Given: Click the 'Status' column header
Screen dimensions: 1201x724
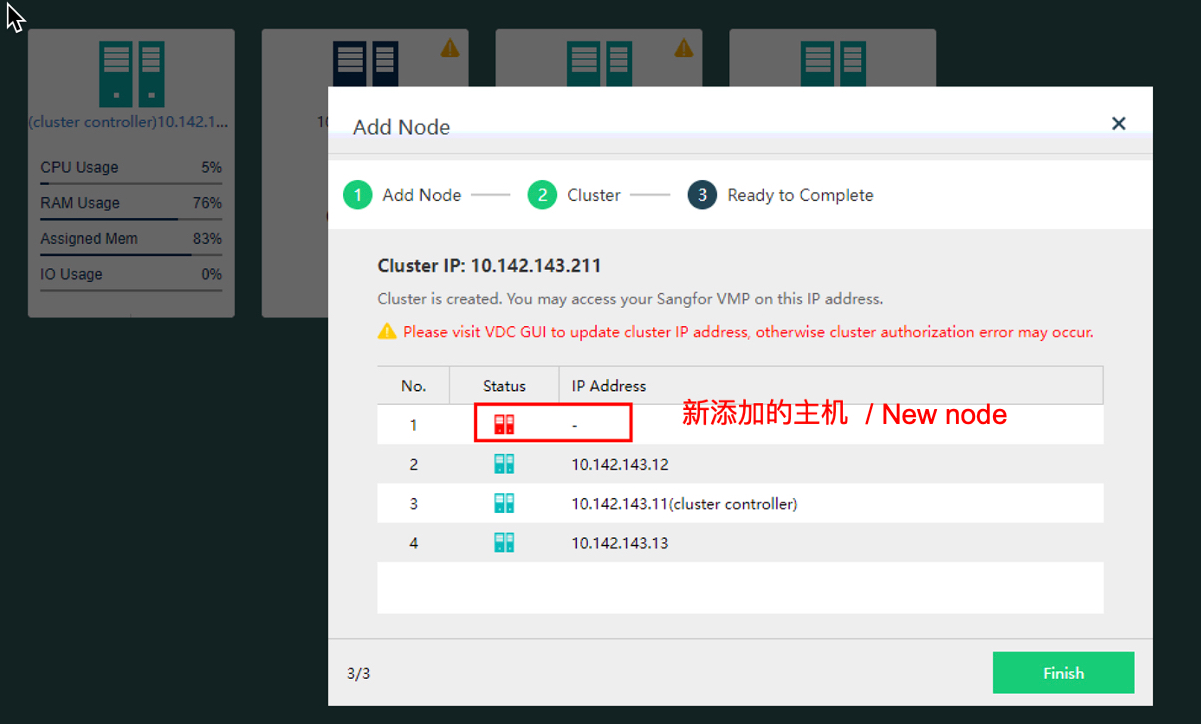Looking at the screenshot, I should coord(504,386).
